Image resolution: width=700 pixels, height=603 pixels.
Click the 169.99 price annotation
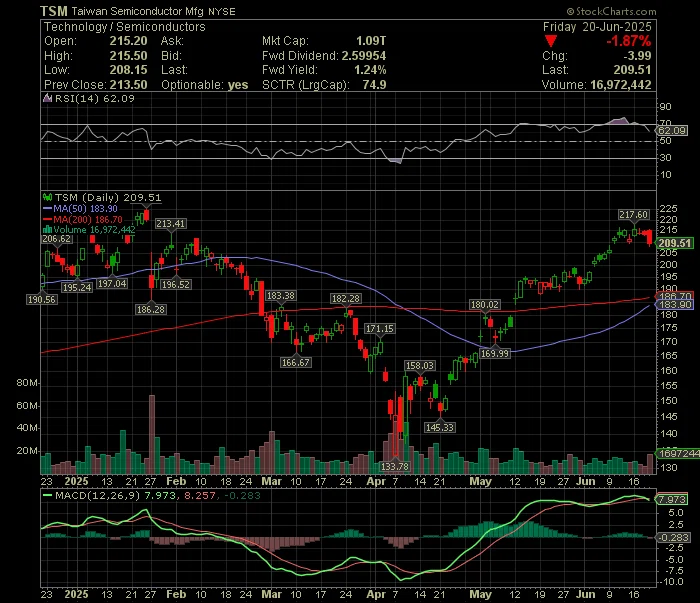point(494,353)
